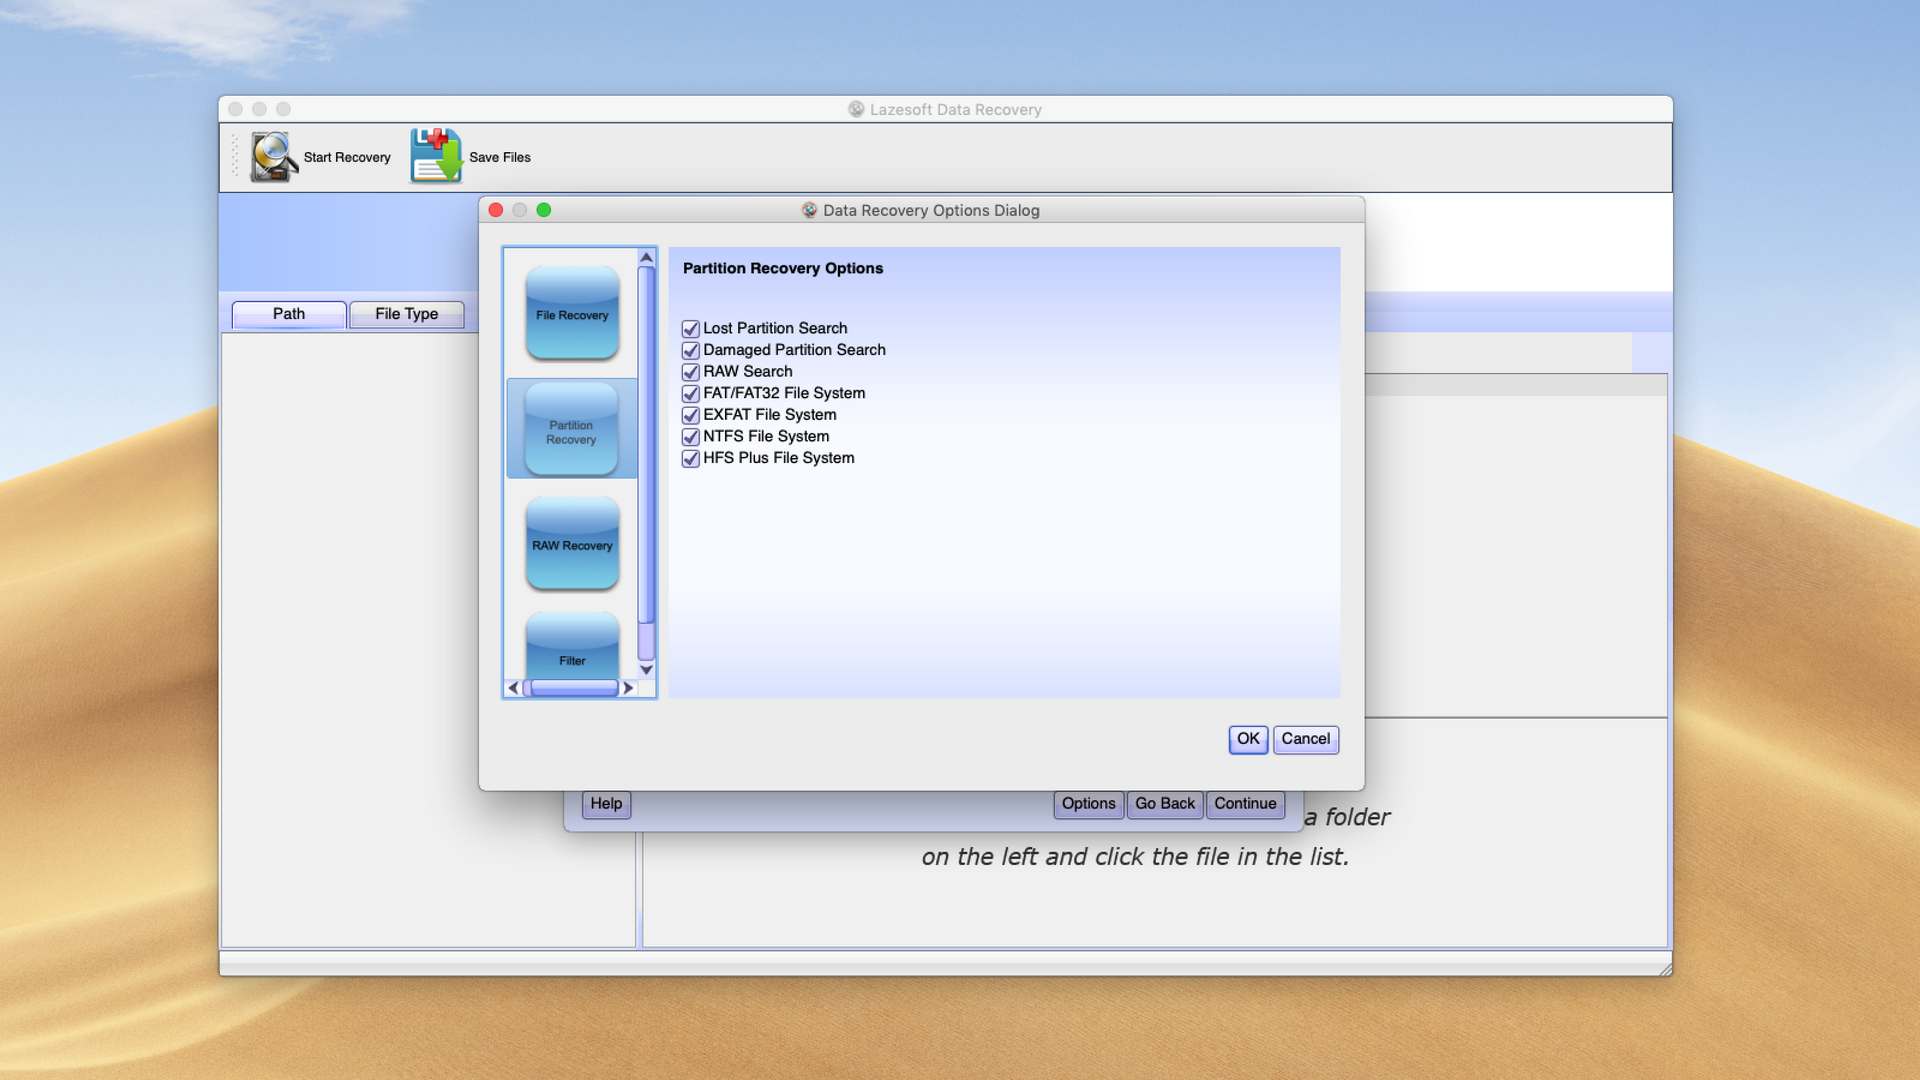
Task: Toggle FAT/FAT32 File System checkbox
Action: click(x=690, y=394)
